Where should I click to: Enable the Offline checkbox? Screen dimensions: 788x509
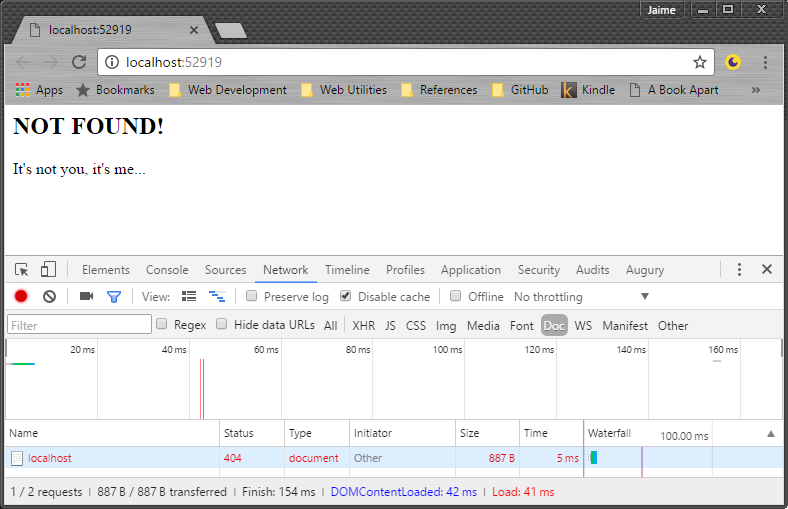click(456, 296)
